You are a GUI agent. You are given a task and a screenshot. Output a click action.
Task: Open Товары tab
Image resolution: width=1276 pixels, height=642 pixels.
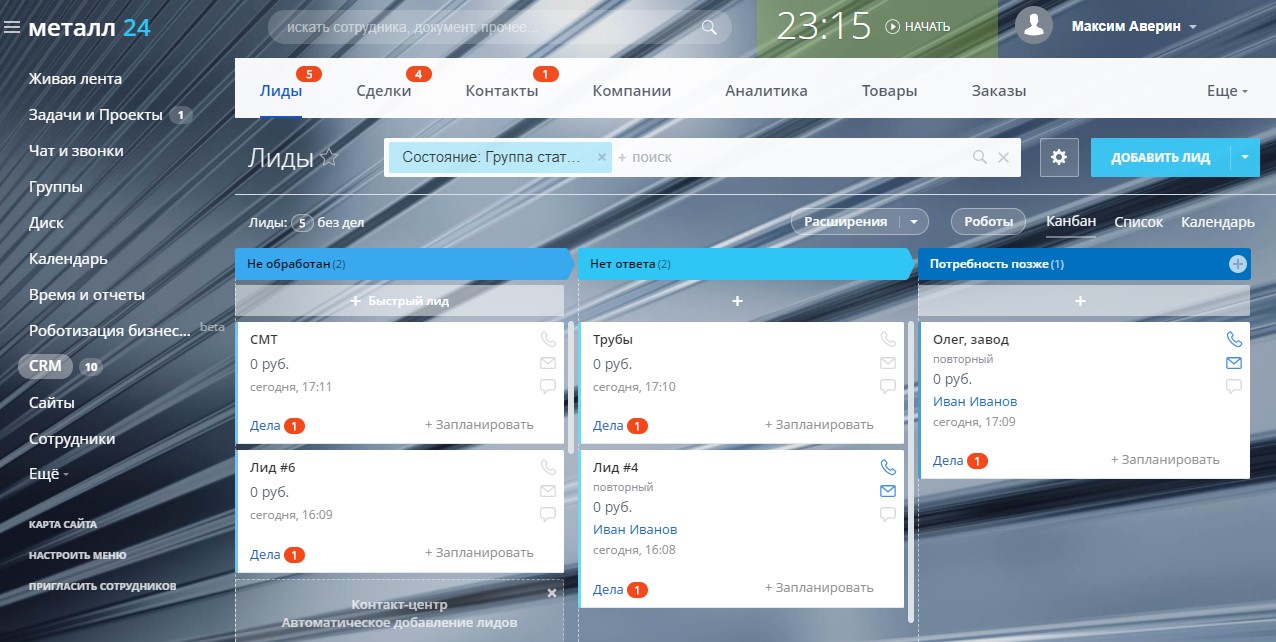(890, 91)
